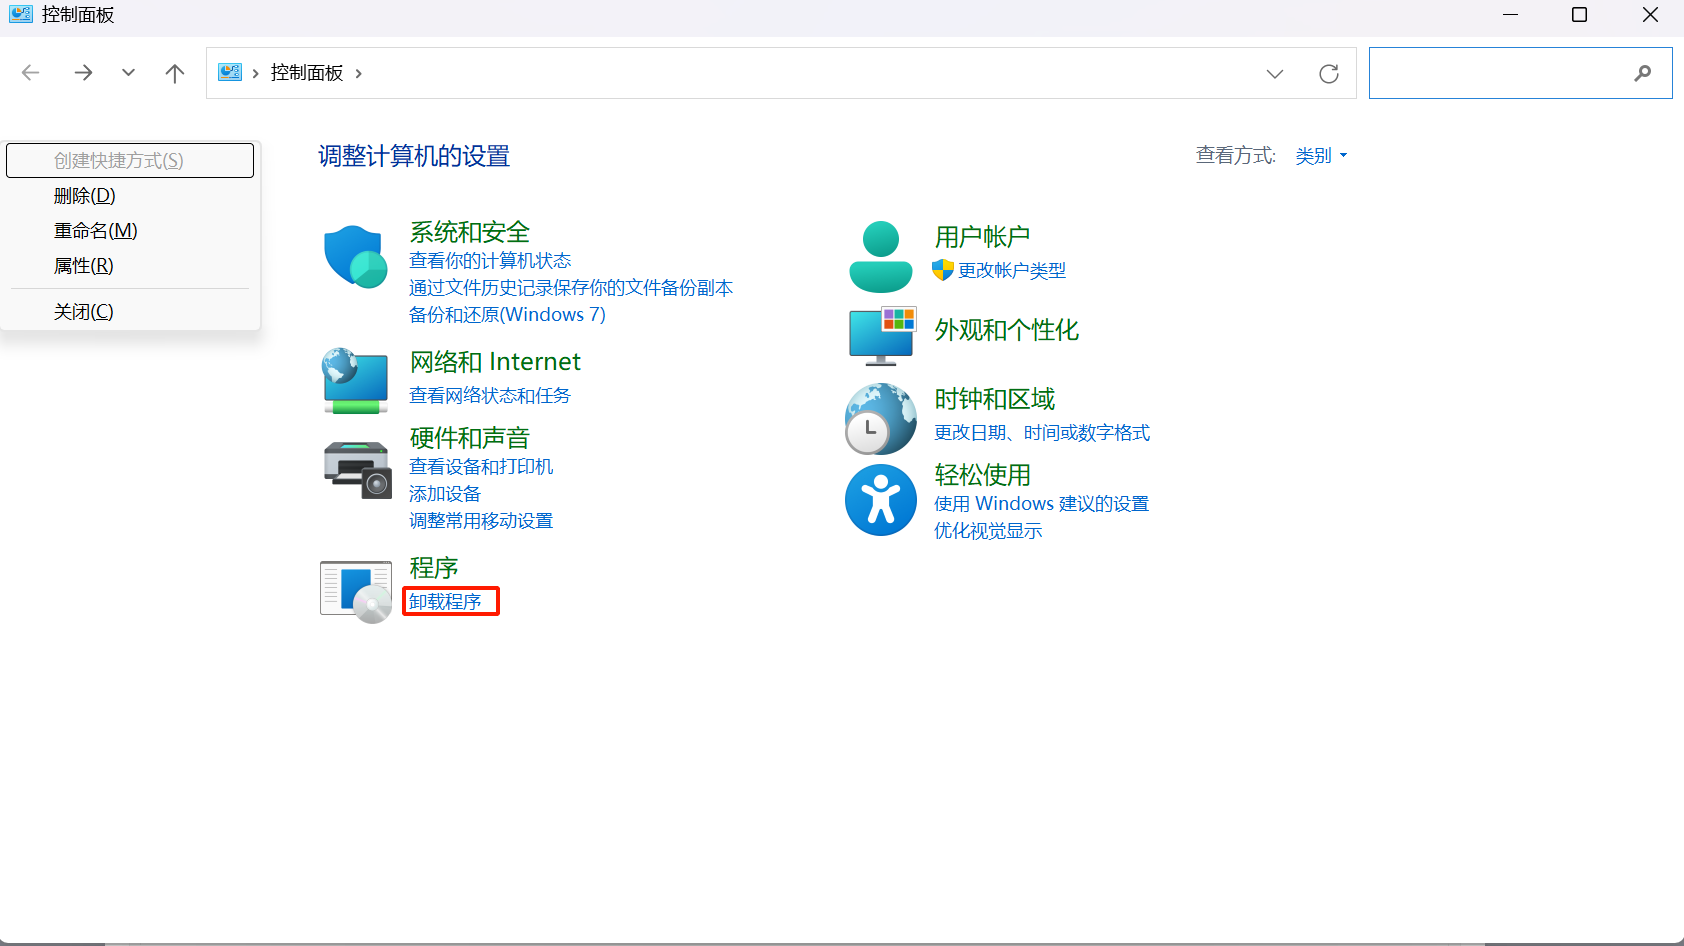Image resolution: width=1684 pixels, height=946 pixels.
Task: Open the Ease of Access icon
Action: (880, 500)
